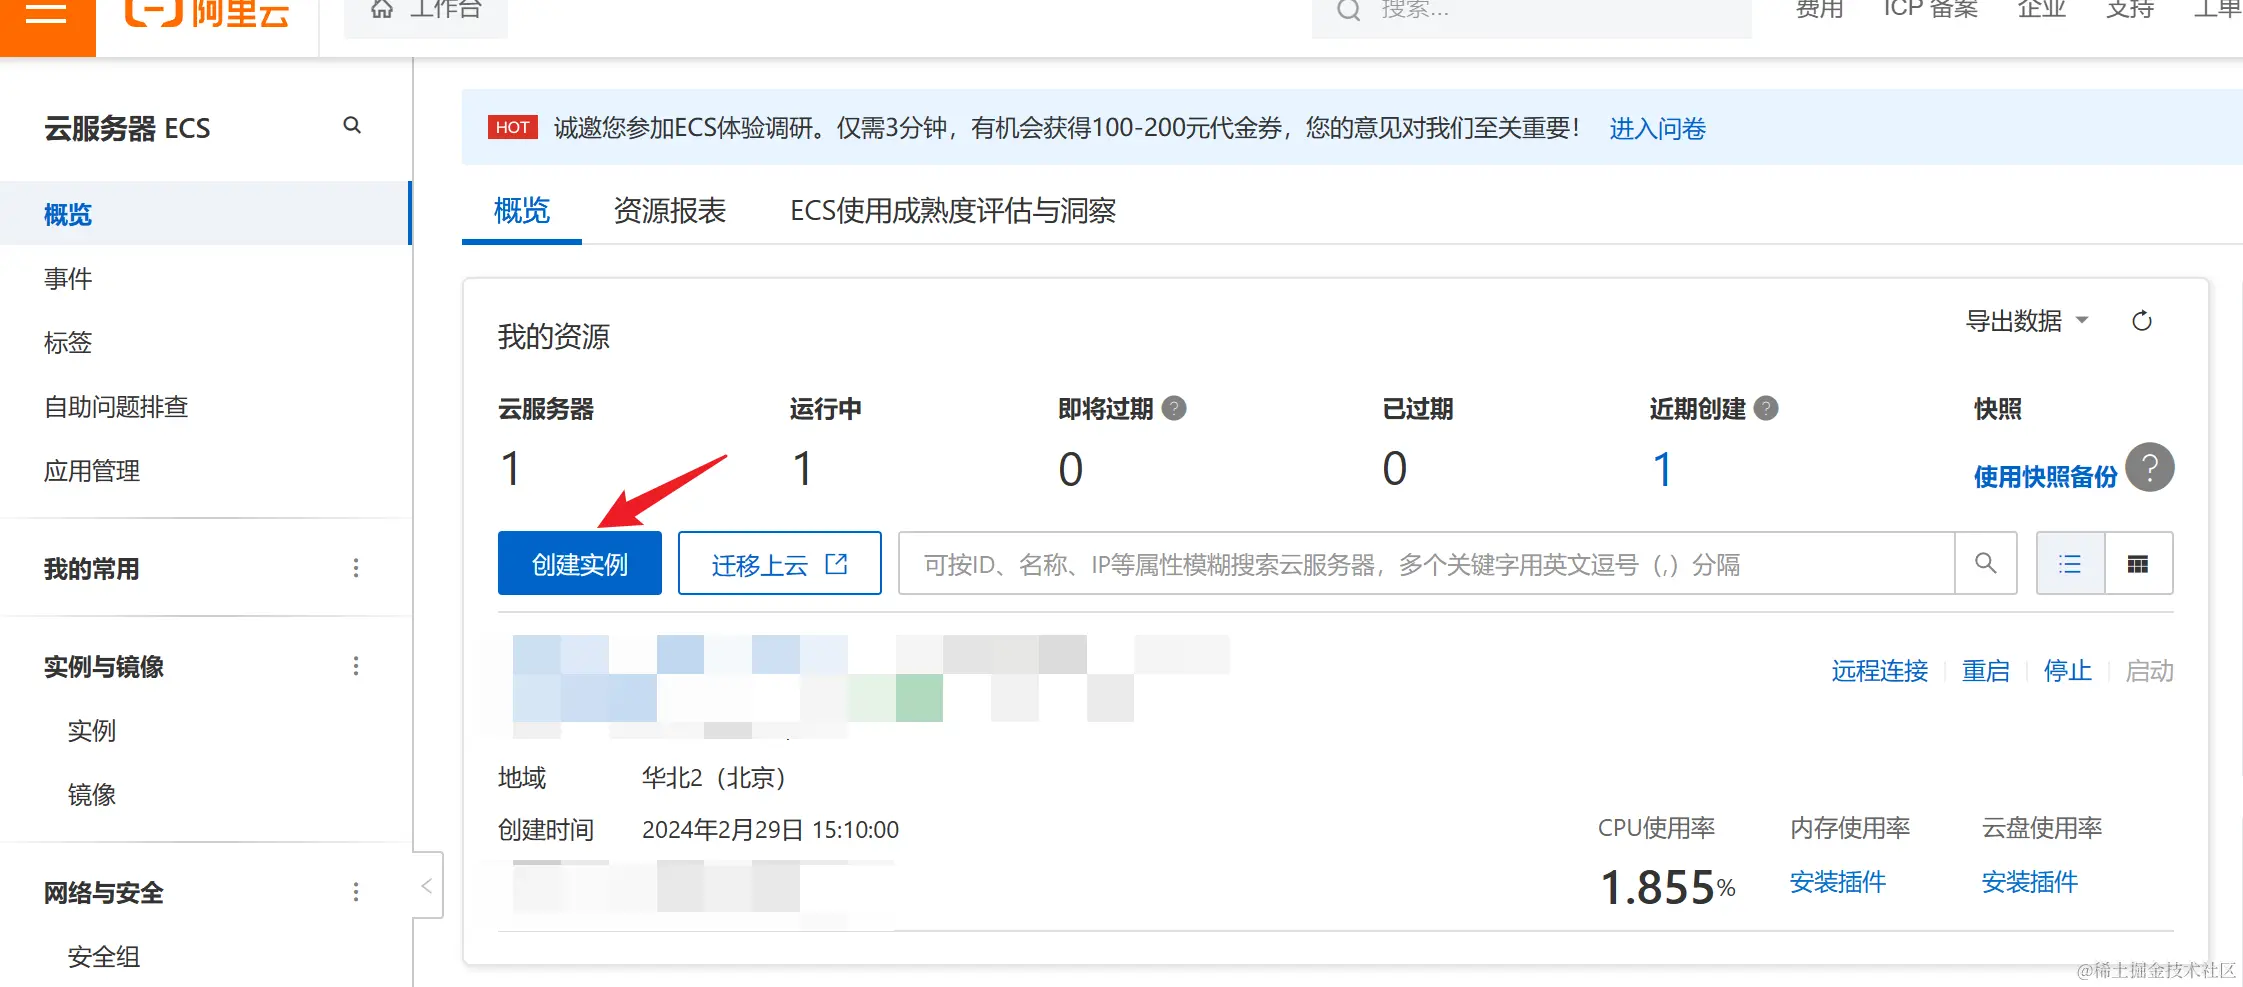Open the 工作台 home workbench
This screenshot has width=2243, height=987.
click(426, 14)
